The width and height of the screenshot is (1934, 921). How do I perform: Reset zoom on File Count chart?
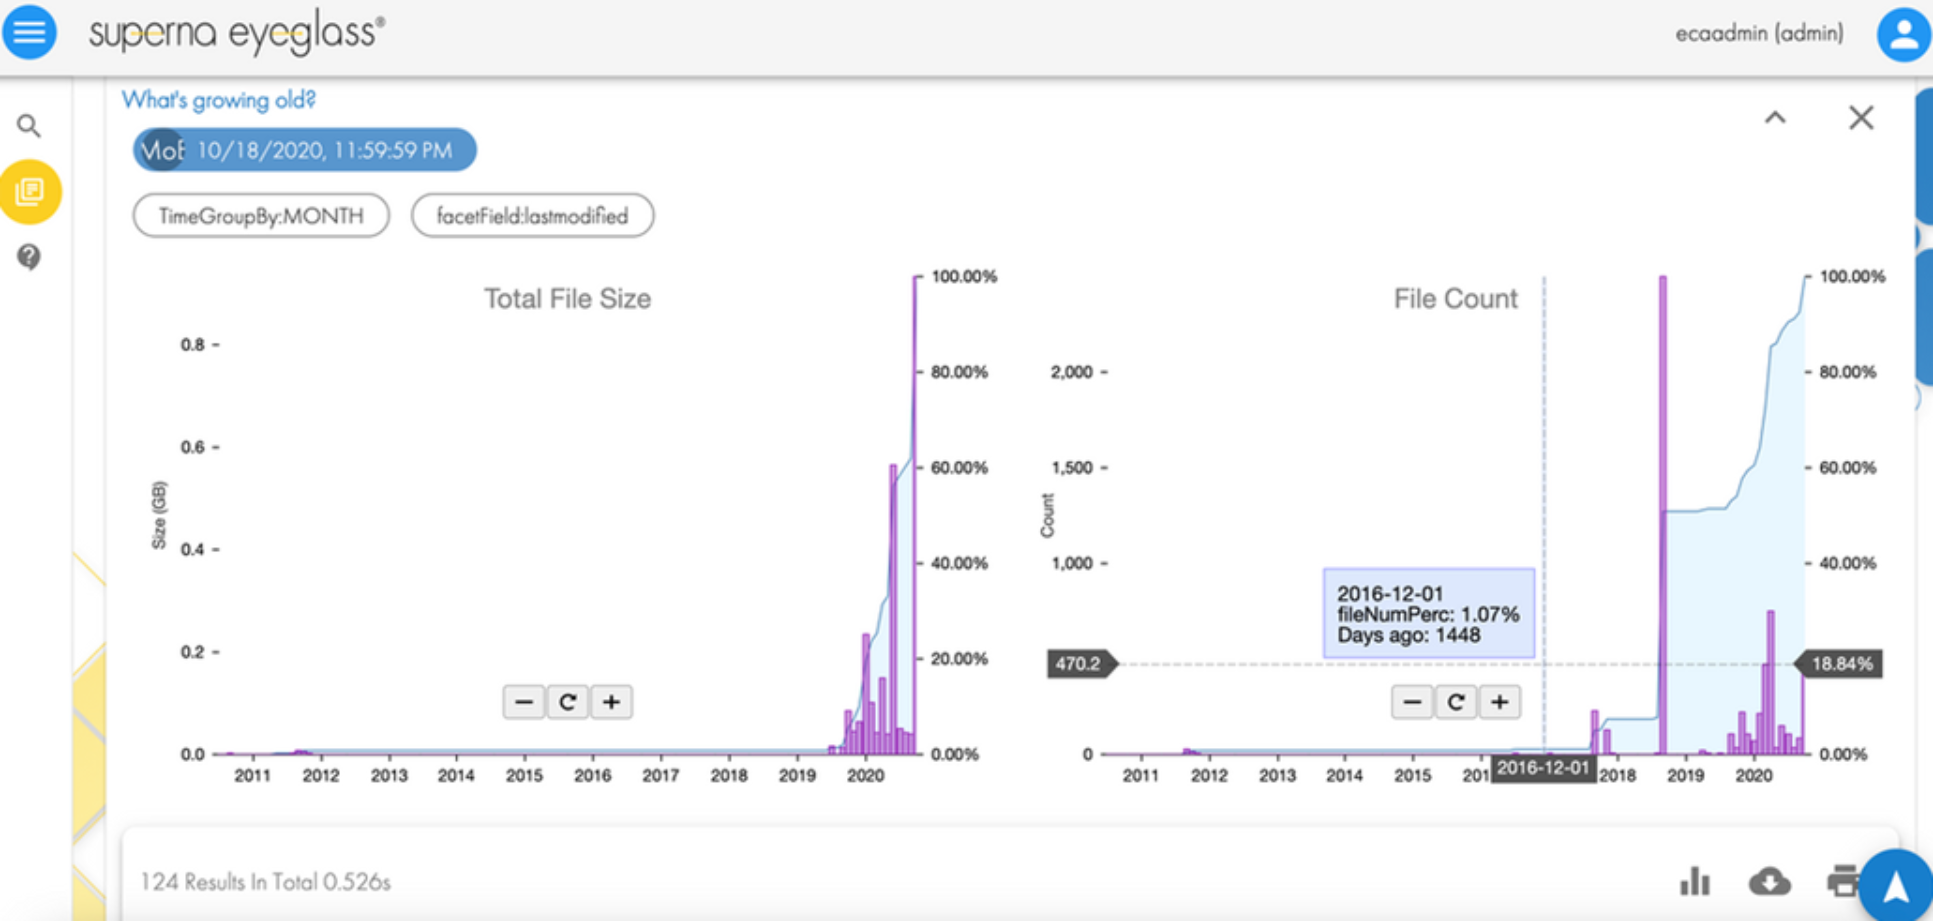tap(1456, 702)
